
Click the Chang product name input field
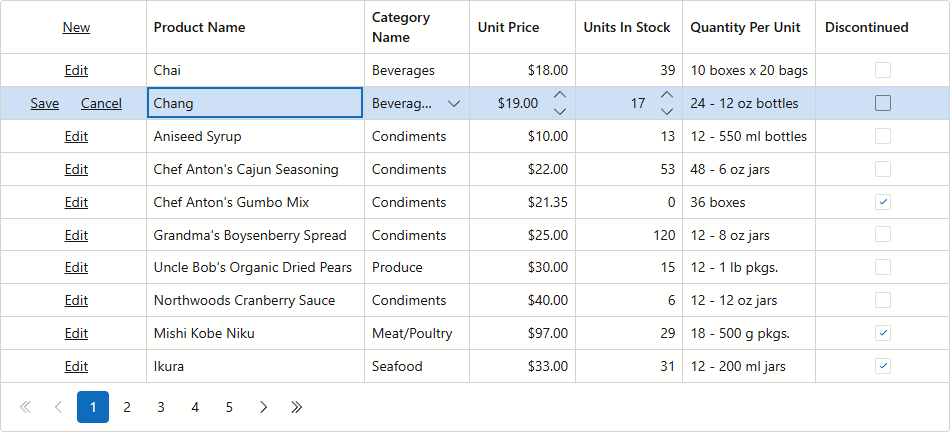255,103
